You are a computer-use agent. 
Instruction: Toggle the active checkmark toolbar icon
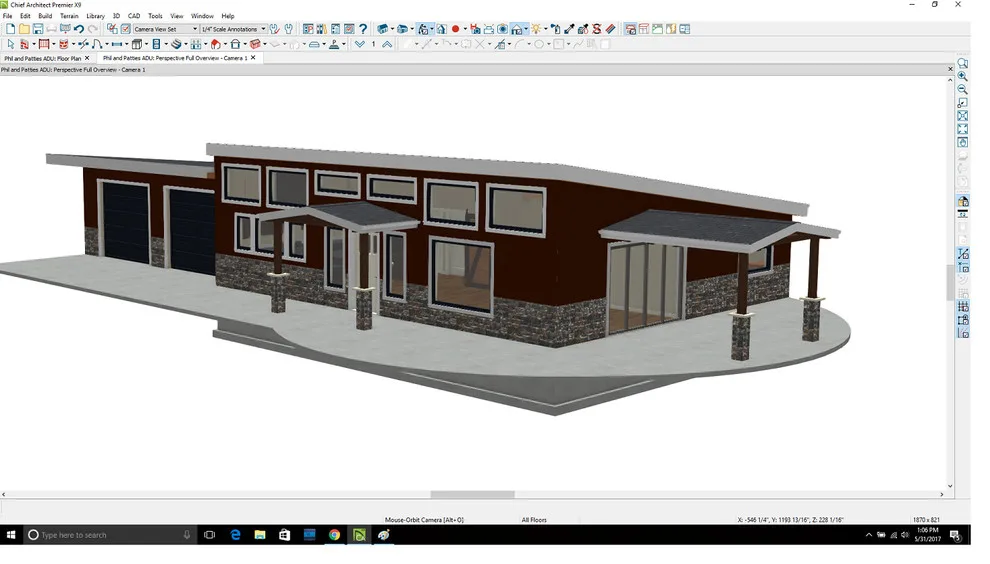pos(125,29)
